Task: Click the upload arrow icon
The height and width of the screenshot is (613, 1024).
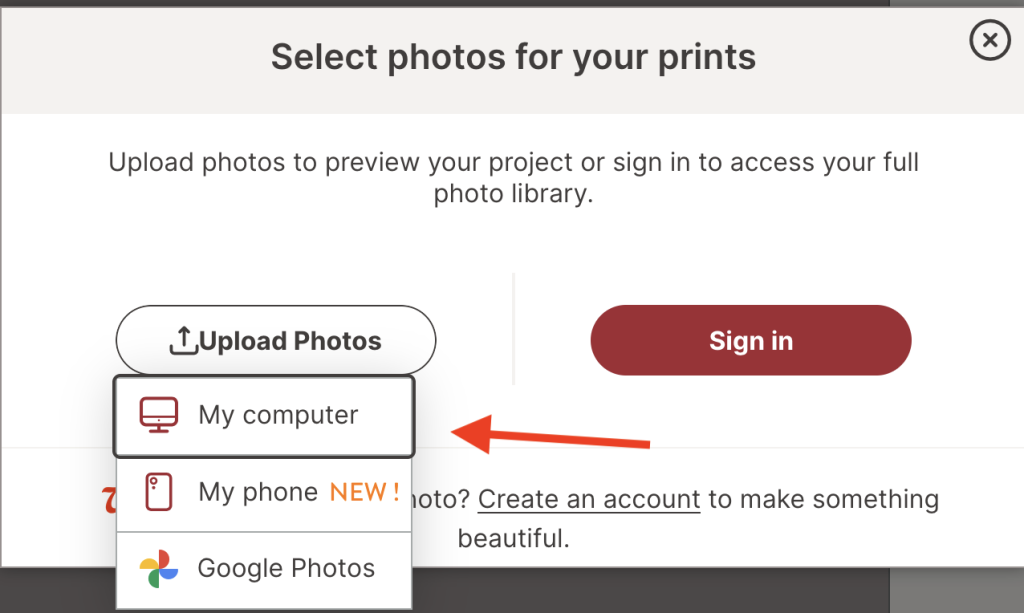Action: tap(183, 342)
